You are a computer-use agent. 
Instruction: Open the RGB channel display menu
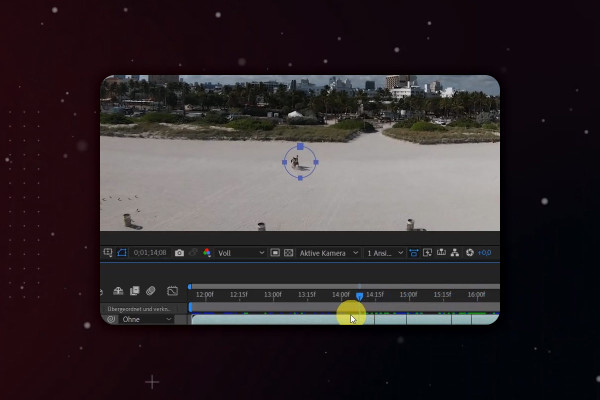[207, 253]
